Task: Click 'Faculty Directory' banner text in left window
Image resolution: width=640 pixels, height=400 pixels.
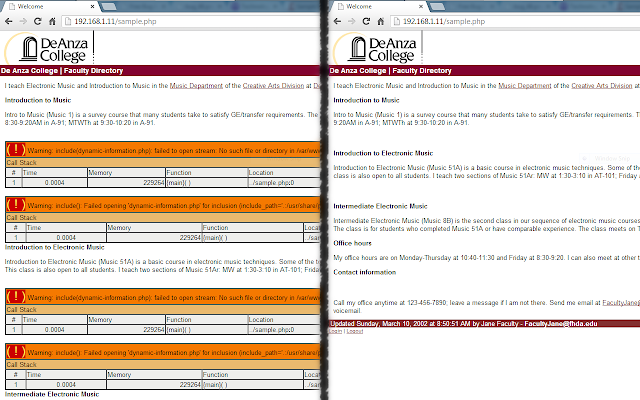Action: tap(93, 71)
